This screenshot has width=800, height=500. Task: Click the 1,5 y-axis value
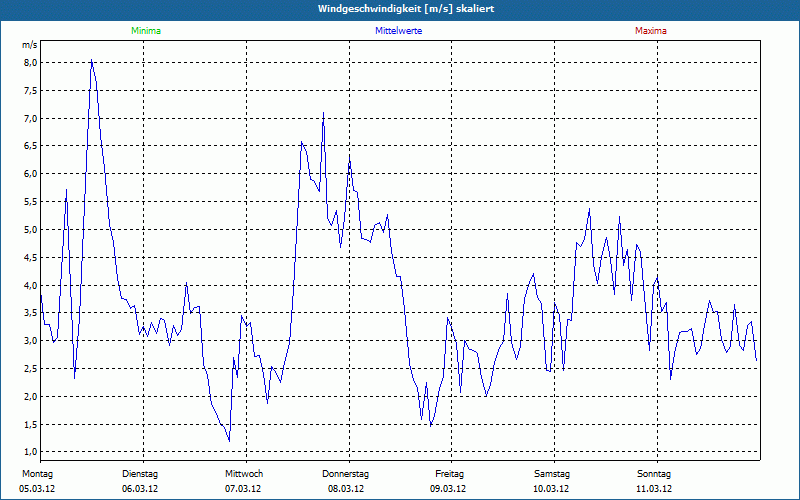point(30,424)
